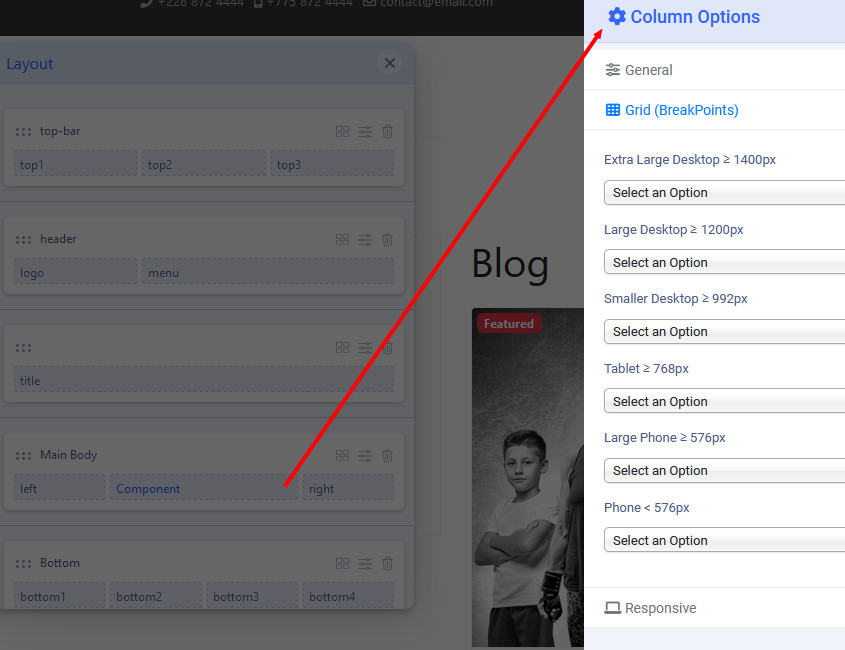Select the Component column in Main Body
Image resolution: width=845 pixels, height=650 pixels.
204,489
